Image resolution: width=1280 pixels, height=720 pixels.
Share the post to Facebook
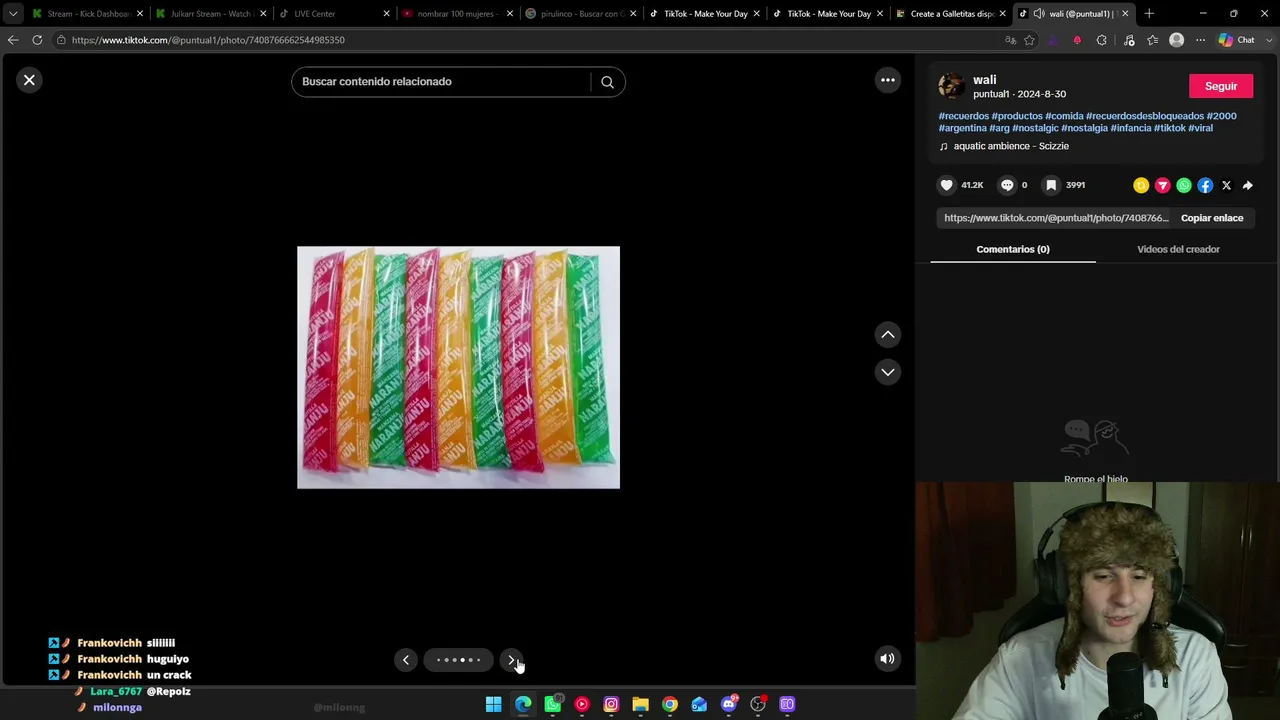tap(1205, 185)
